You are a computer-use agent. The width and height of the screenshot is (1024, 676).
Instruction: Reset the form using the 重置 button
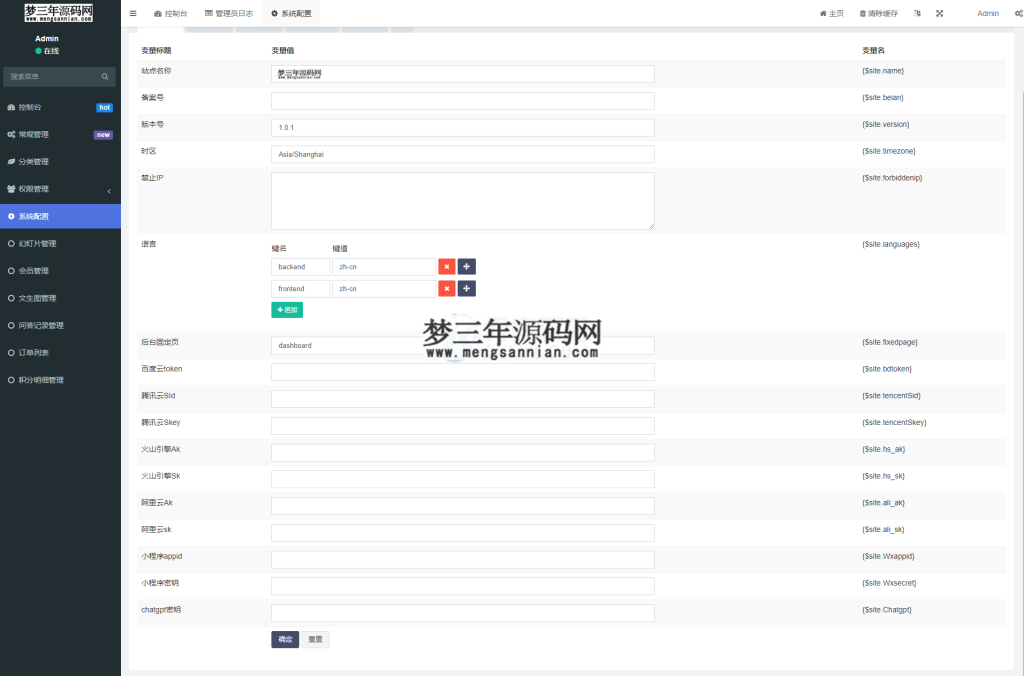[x=315, y=639]
